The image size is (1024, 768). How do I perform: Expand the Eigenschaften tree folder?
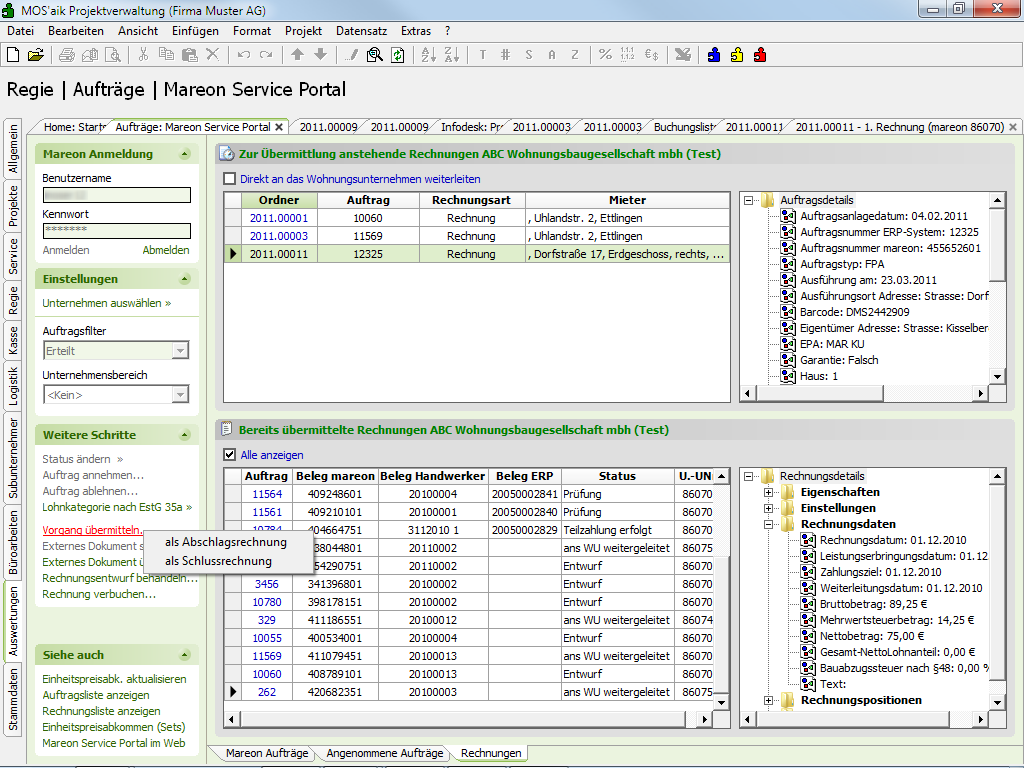[768, 492]
